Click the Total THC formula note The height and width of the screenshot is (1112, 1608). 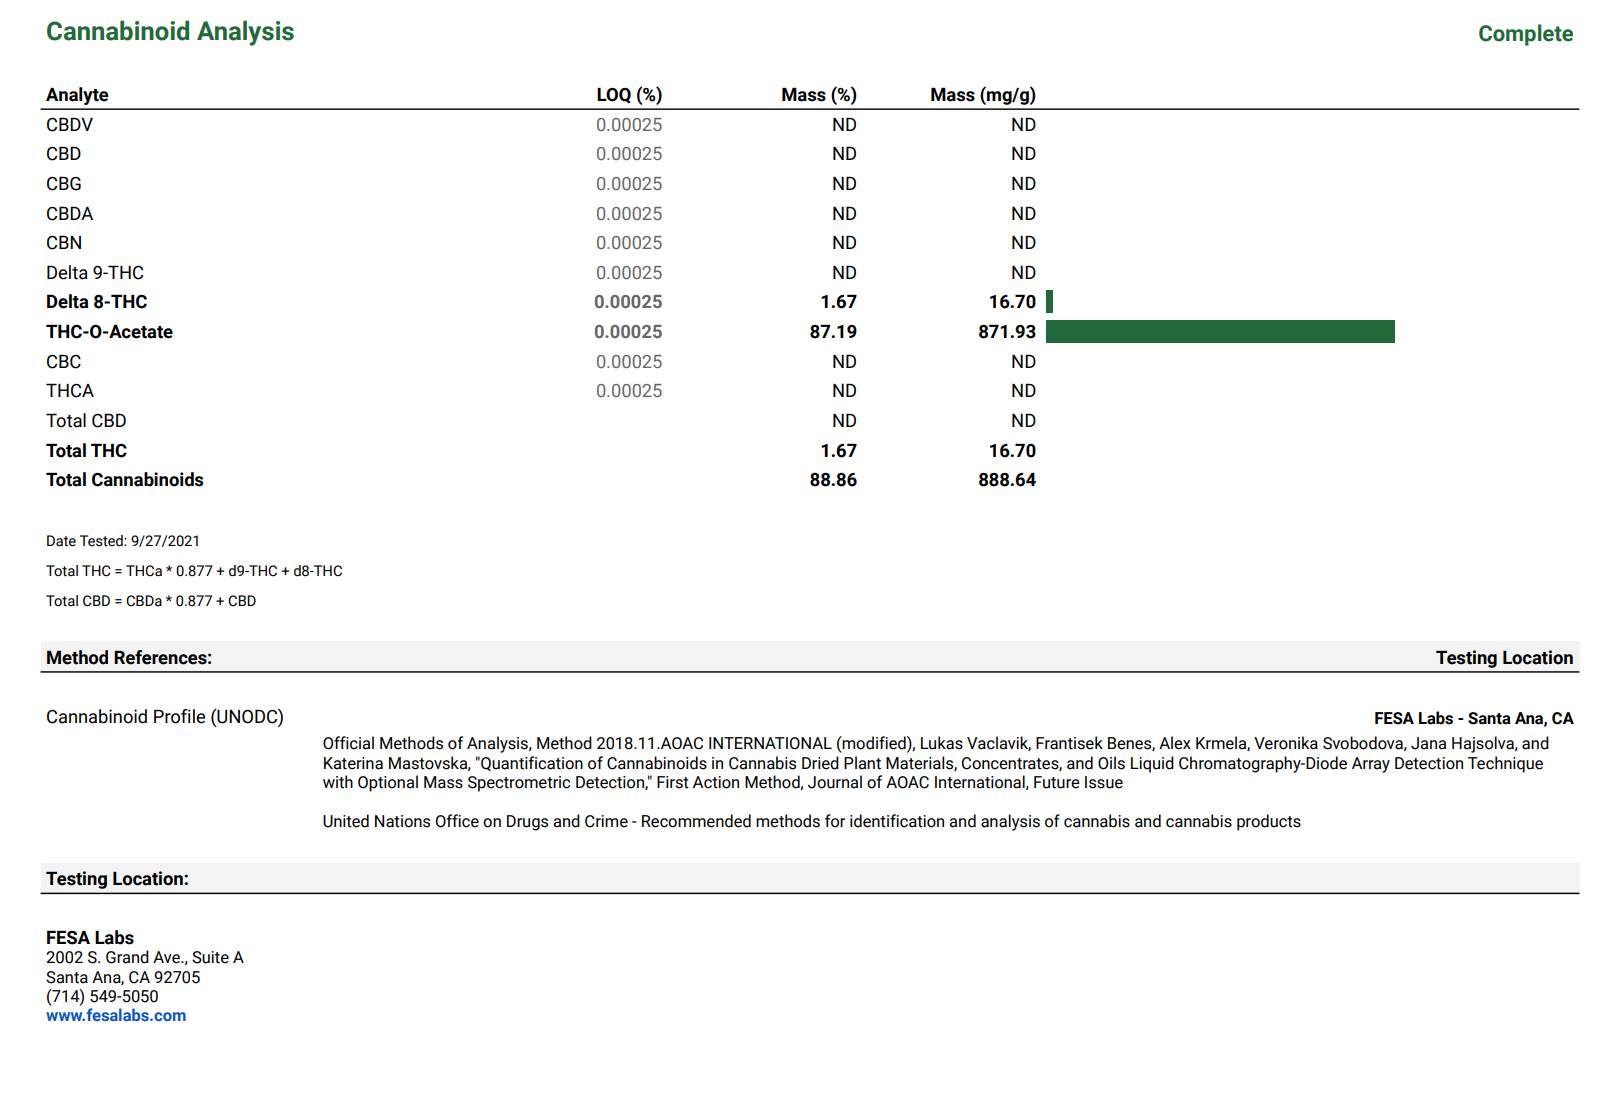pyautogui.click(x=194, y=571)
